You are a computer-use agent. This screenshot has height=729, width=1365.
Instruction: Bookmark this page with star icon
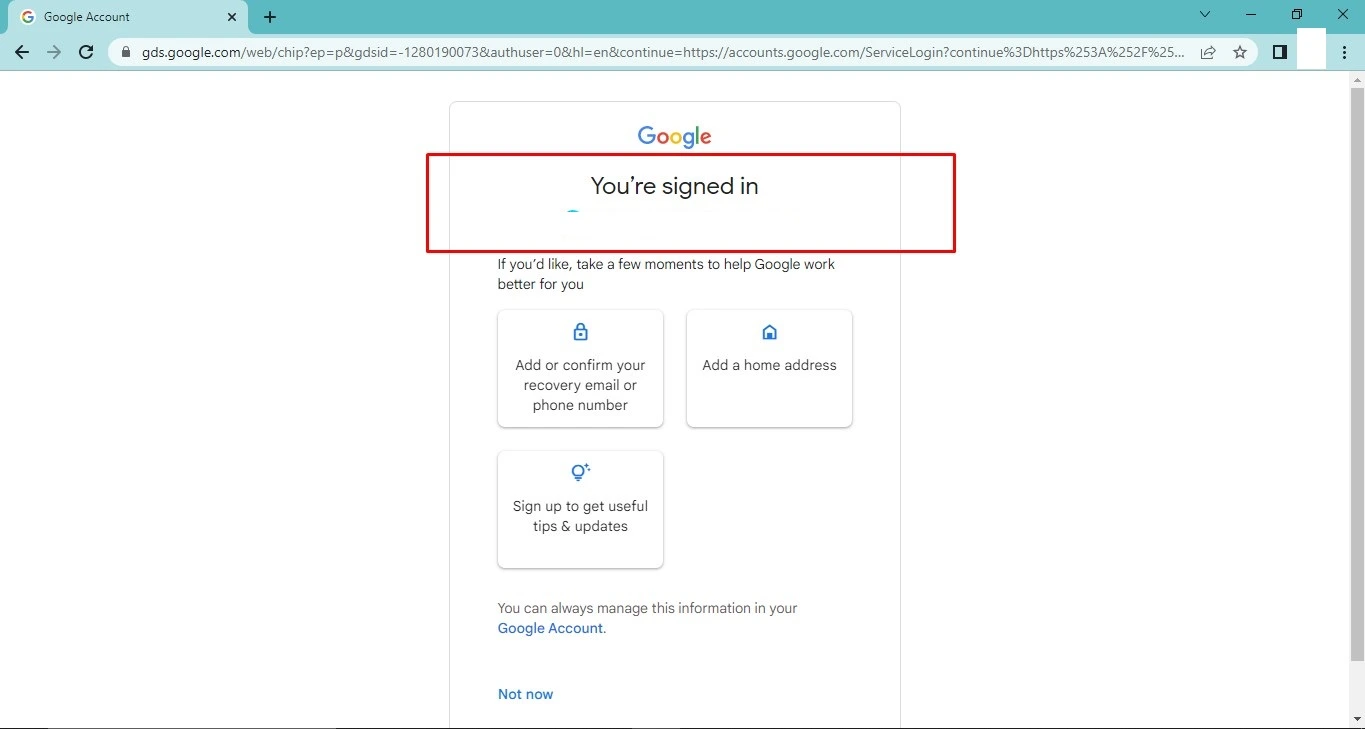[1240, 52]
